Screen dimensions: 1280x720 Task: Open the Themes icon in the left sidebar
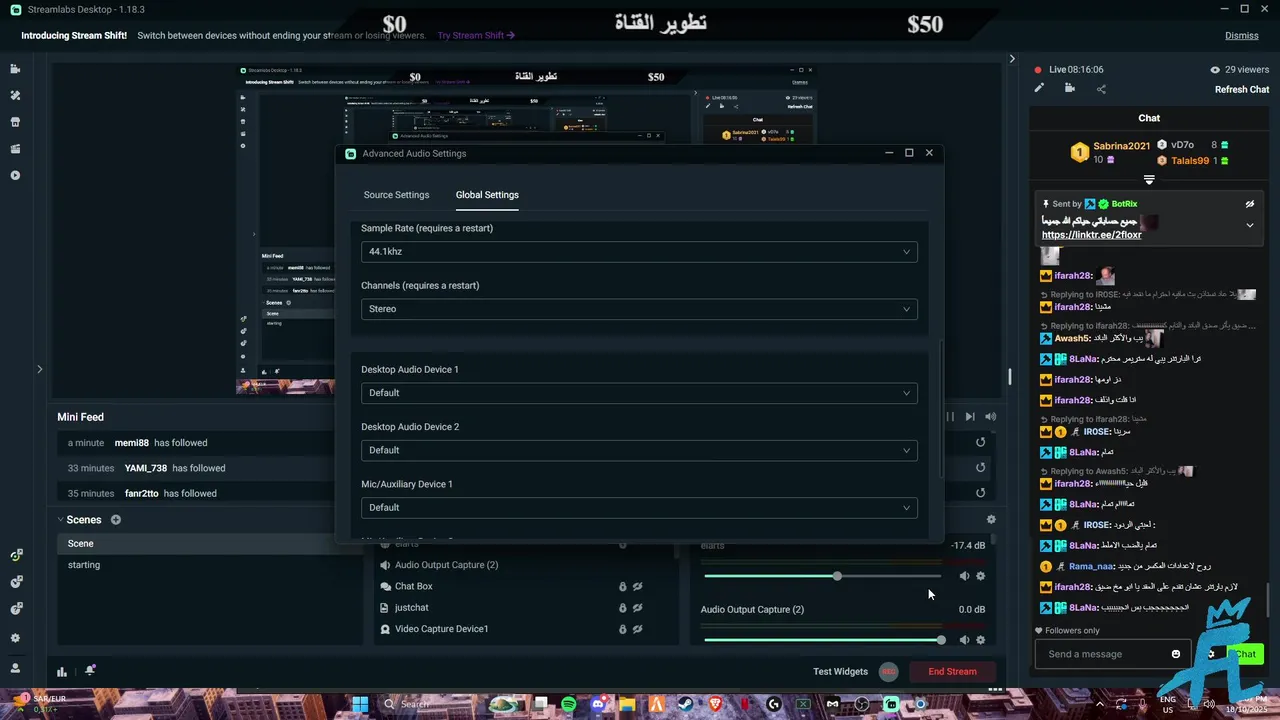(15, 96)
